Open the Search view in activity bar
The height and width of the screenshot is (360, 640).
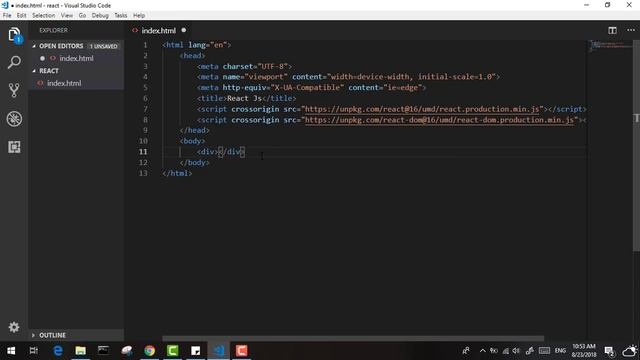[x=14, y=62]
